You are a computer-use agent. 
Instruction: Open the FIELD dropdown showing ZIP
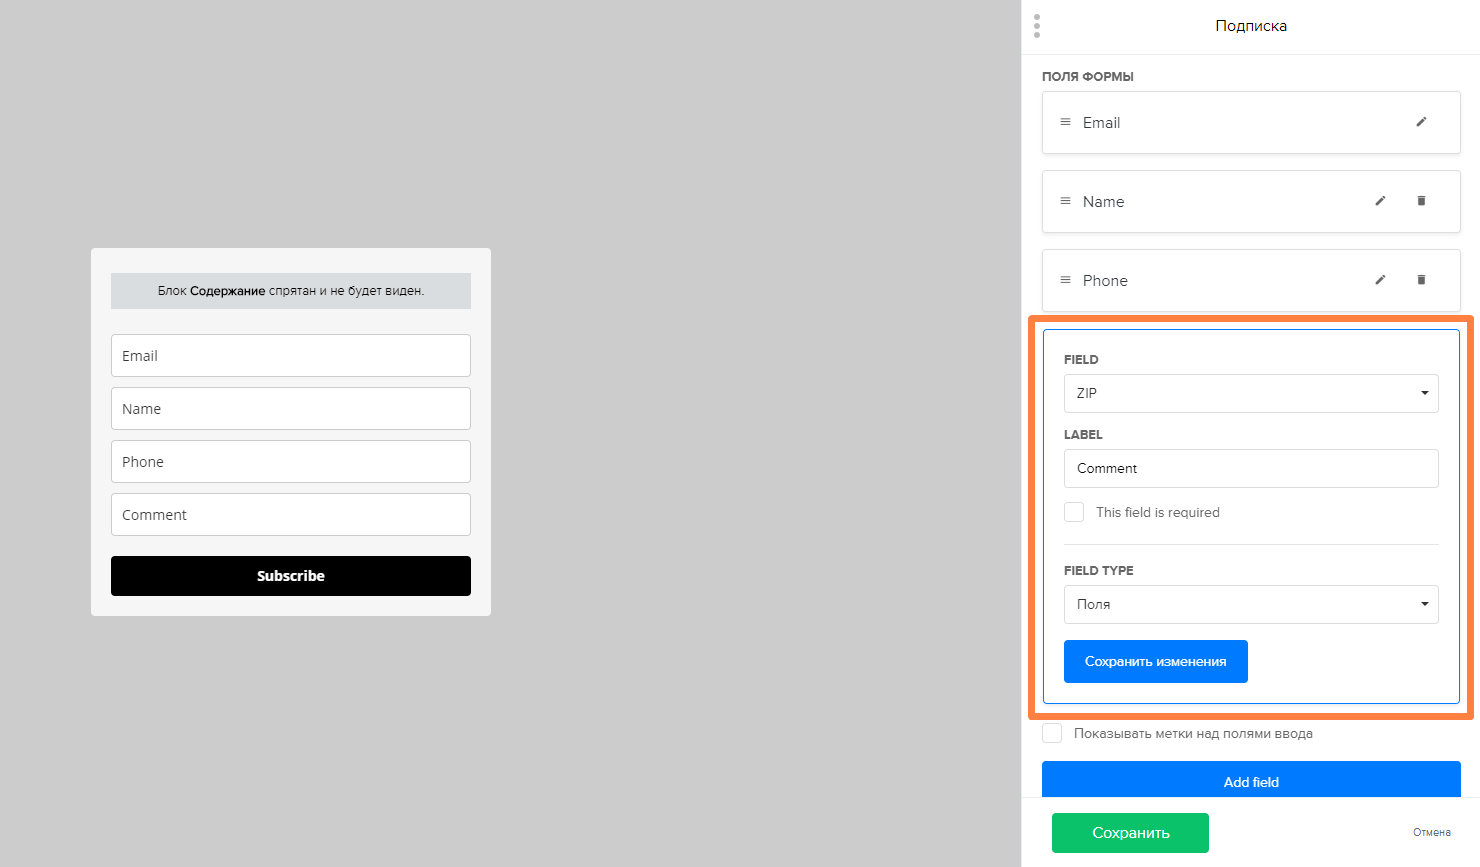coord(1251,393)
